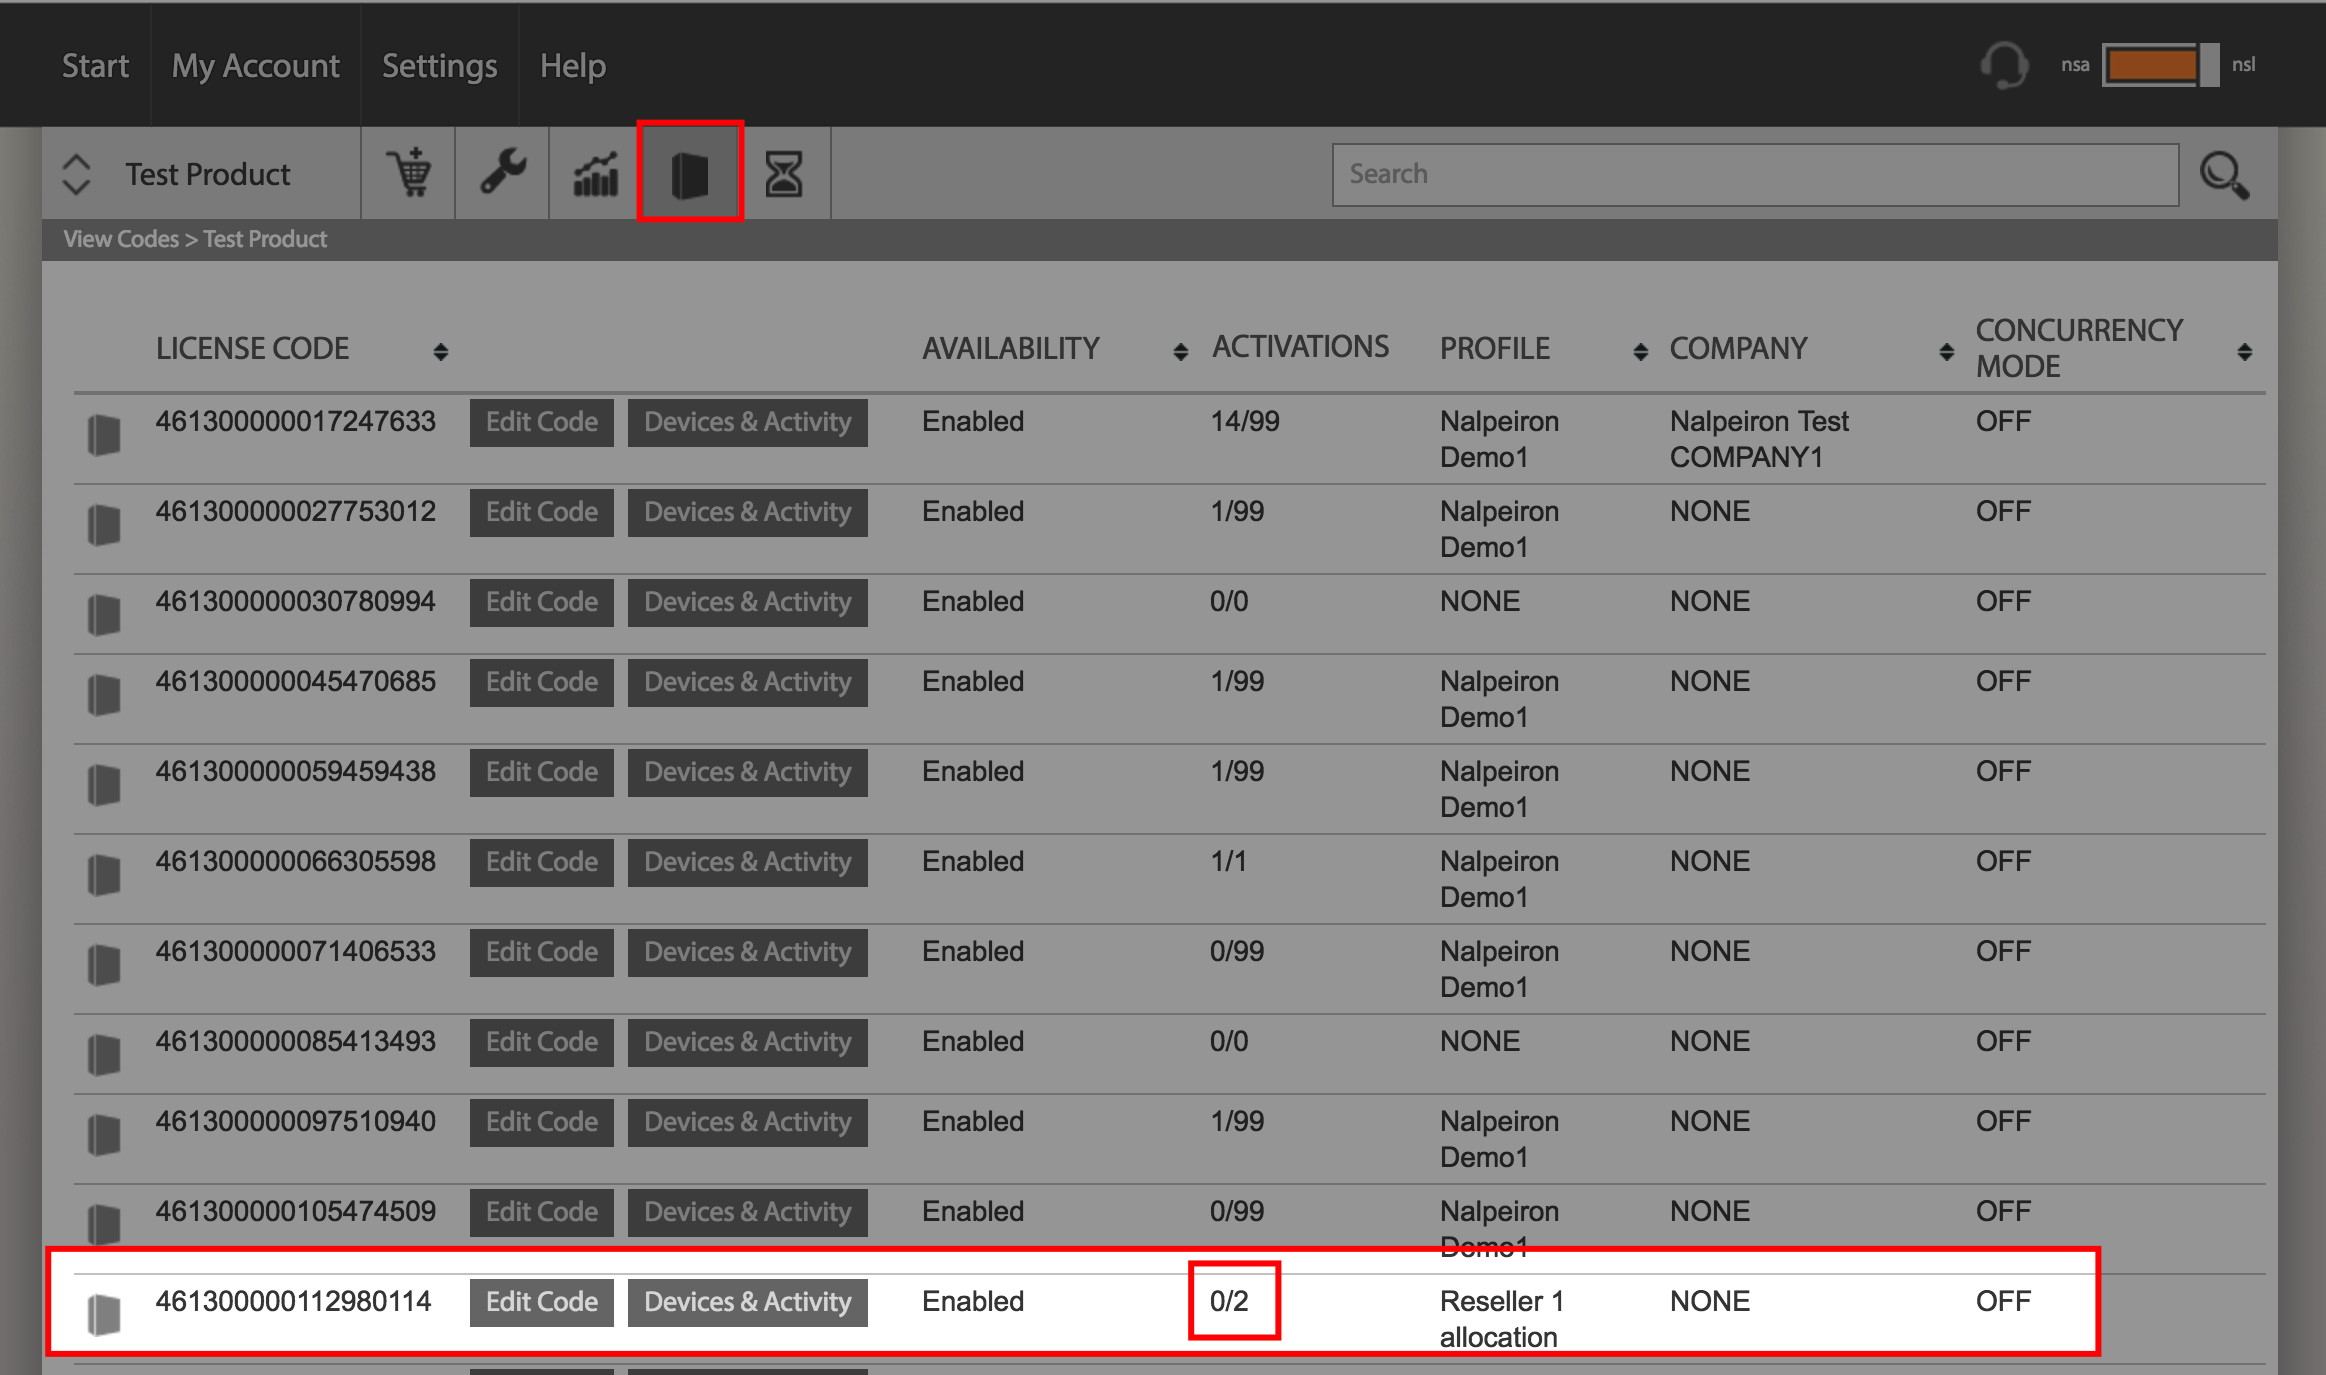The image size is (2326, 1375).
Task: Open the statistics chart icon
Action: click(596, 174)
